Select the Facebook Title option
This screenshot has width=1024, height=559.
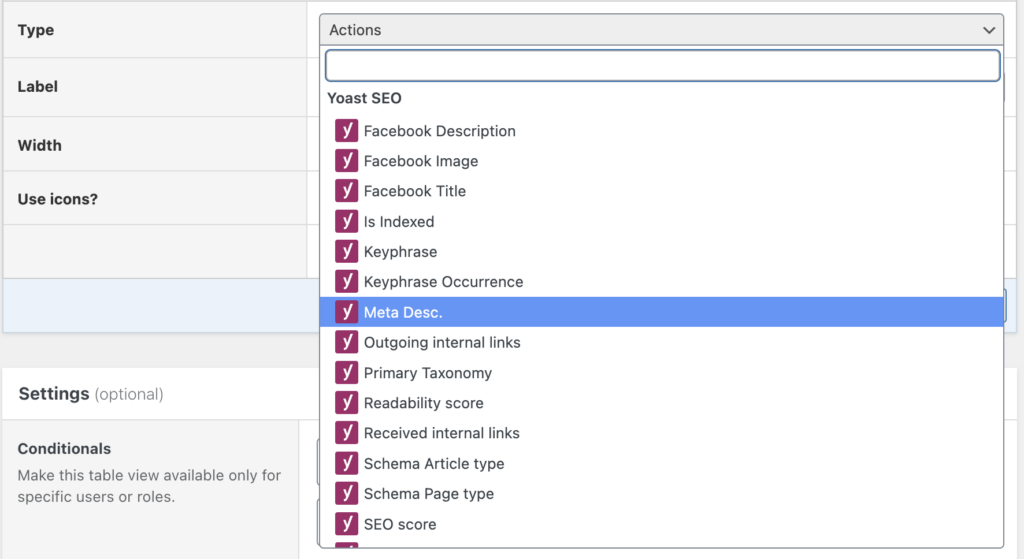pyautogui.click(x=661, y=191)
